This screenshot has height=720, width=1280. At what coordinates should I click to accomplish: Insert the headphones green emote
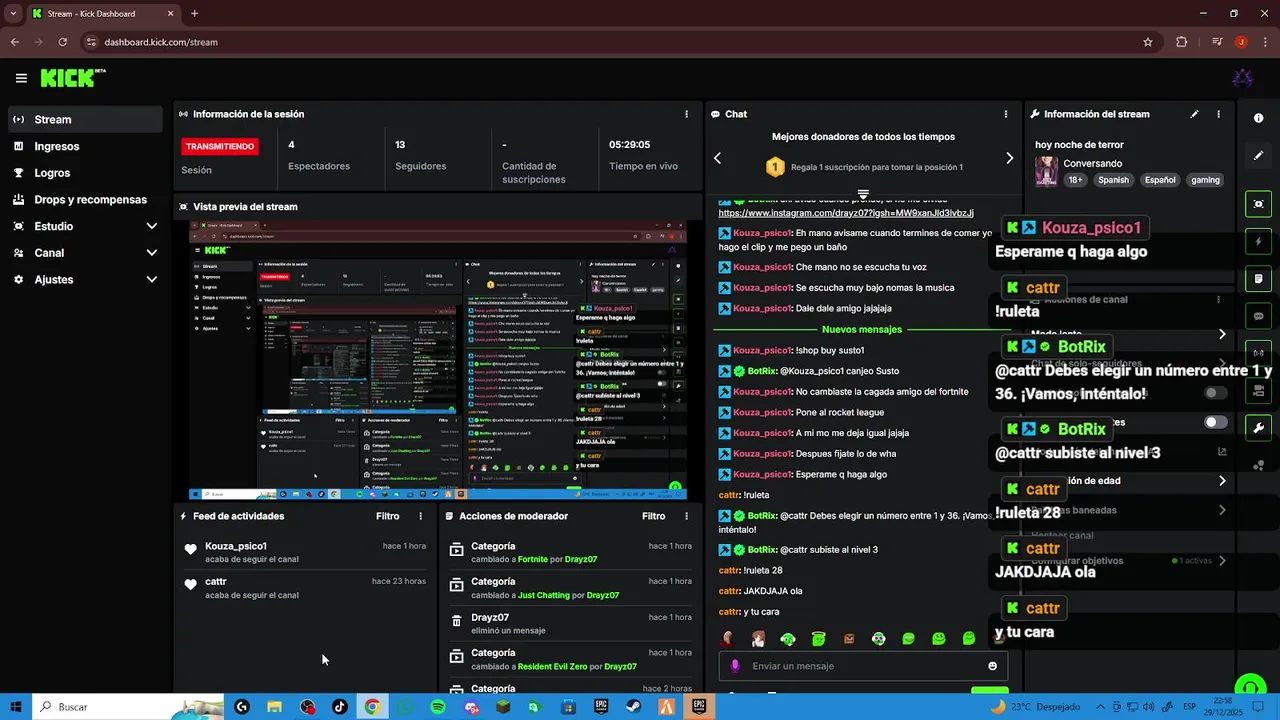788,638
